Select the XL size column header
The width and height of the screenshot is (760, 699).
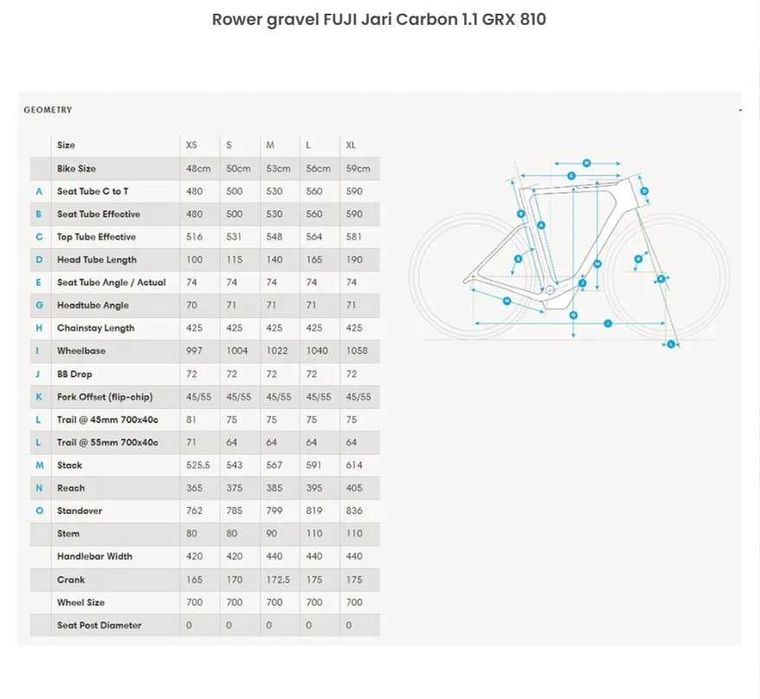point(351,146)
